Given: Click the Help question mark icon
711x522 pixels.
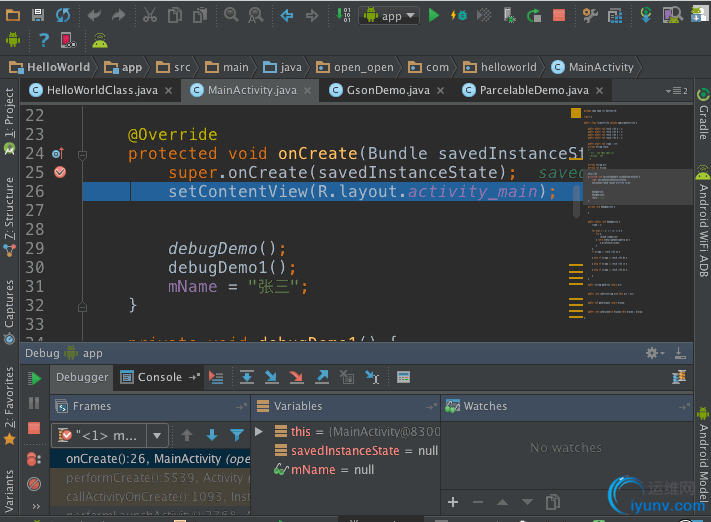Looking at the screenshot, I should tap(44, 40).
